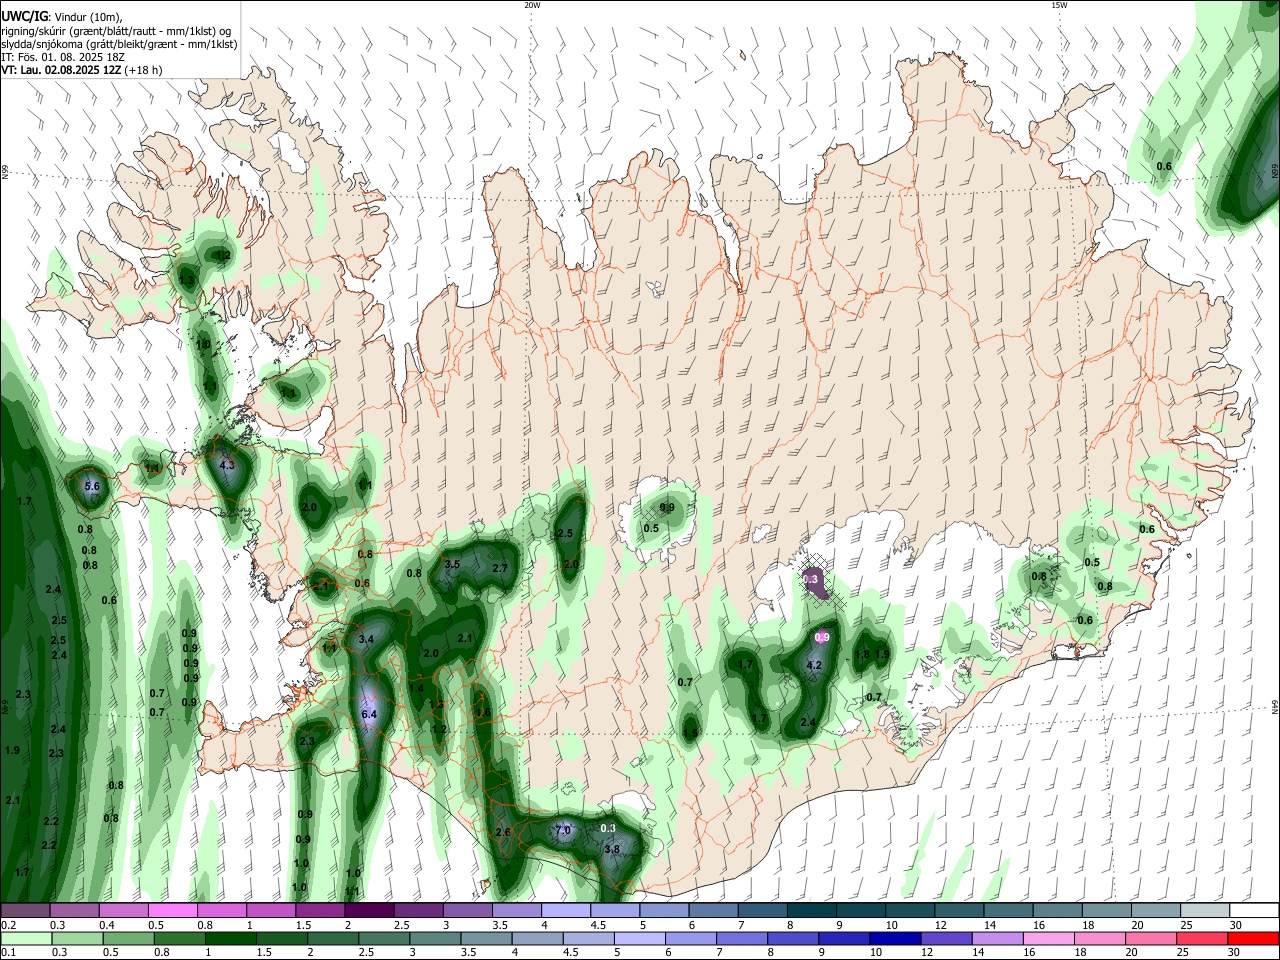Click the 'slydda/snjókoma' legend description line

click(119, 44)
